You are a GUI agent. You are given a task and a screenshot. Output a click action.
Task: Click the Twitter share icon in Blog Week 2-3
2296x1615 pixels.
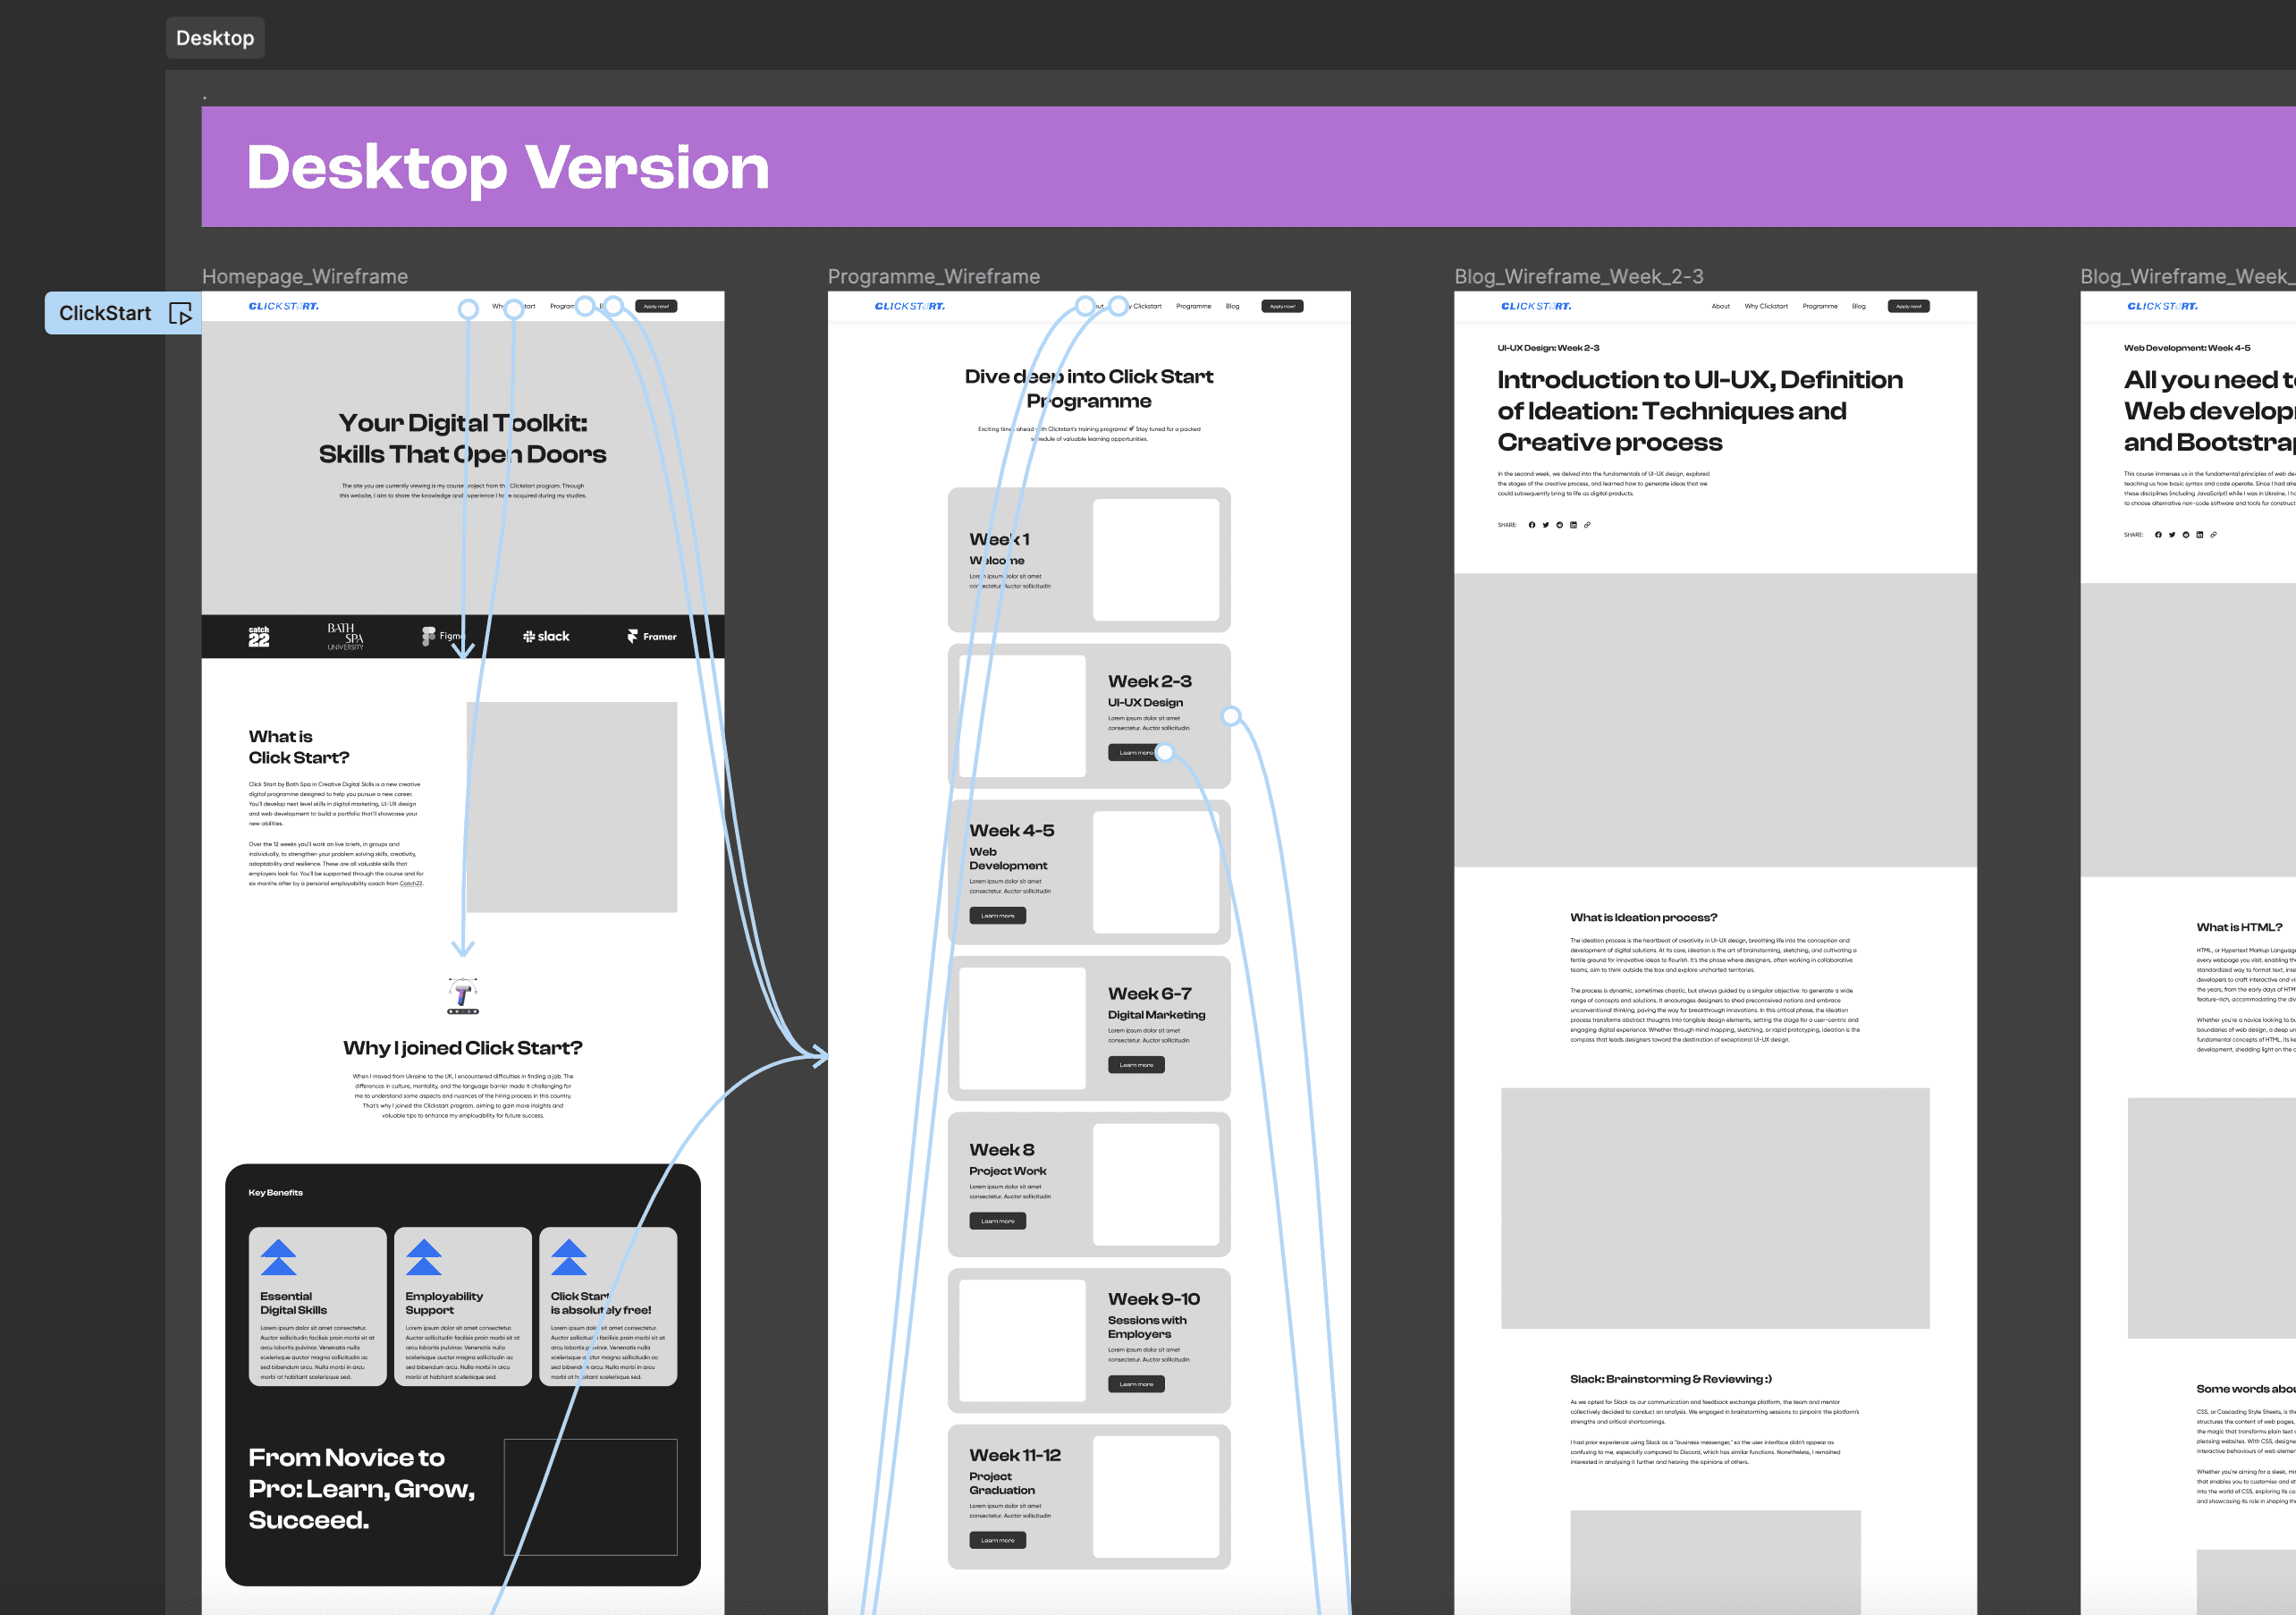click(1545, 525)
